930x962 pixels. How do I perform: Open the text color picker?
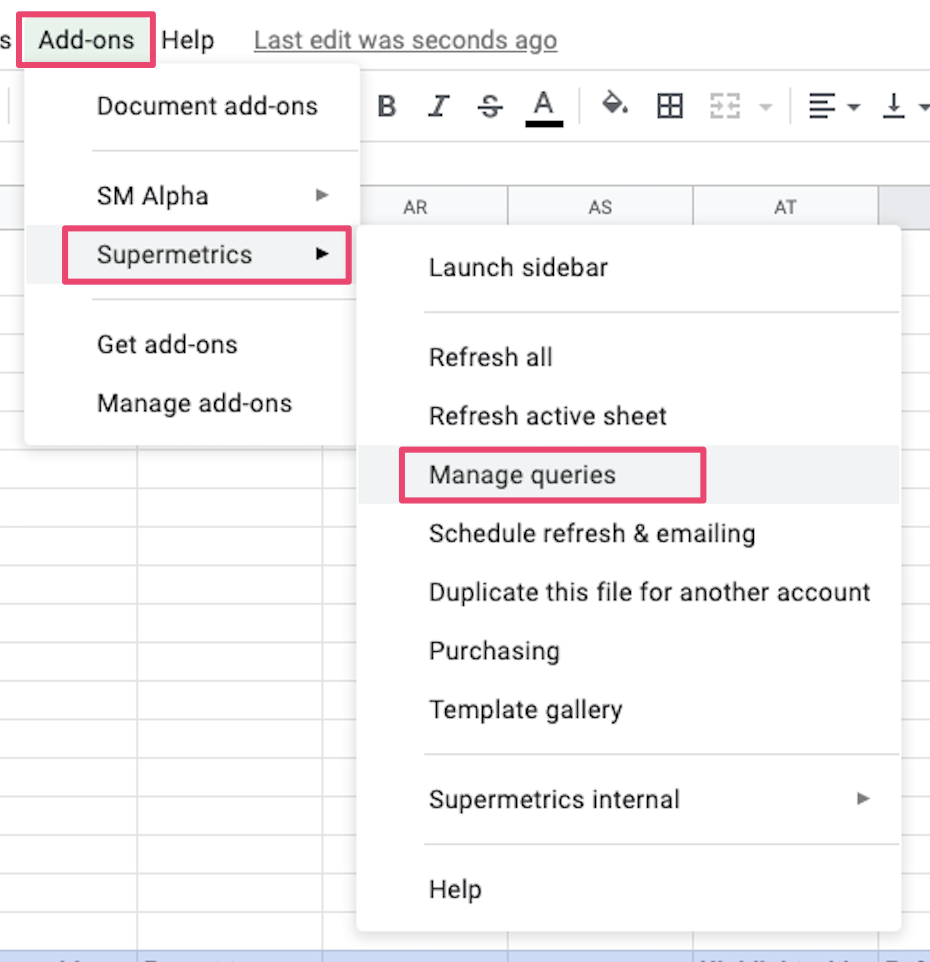point(544,108)
